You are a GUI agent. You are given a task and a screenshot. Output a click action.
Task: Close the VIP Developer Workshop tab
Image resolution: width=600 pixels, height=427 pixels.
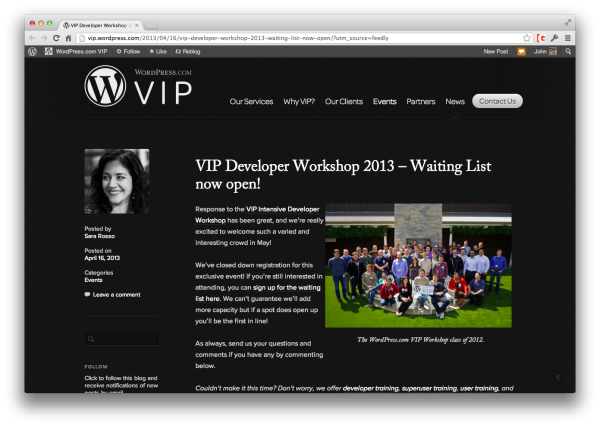click(137, 25)
